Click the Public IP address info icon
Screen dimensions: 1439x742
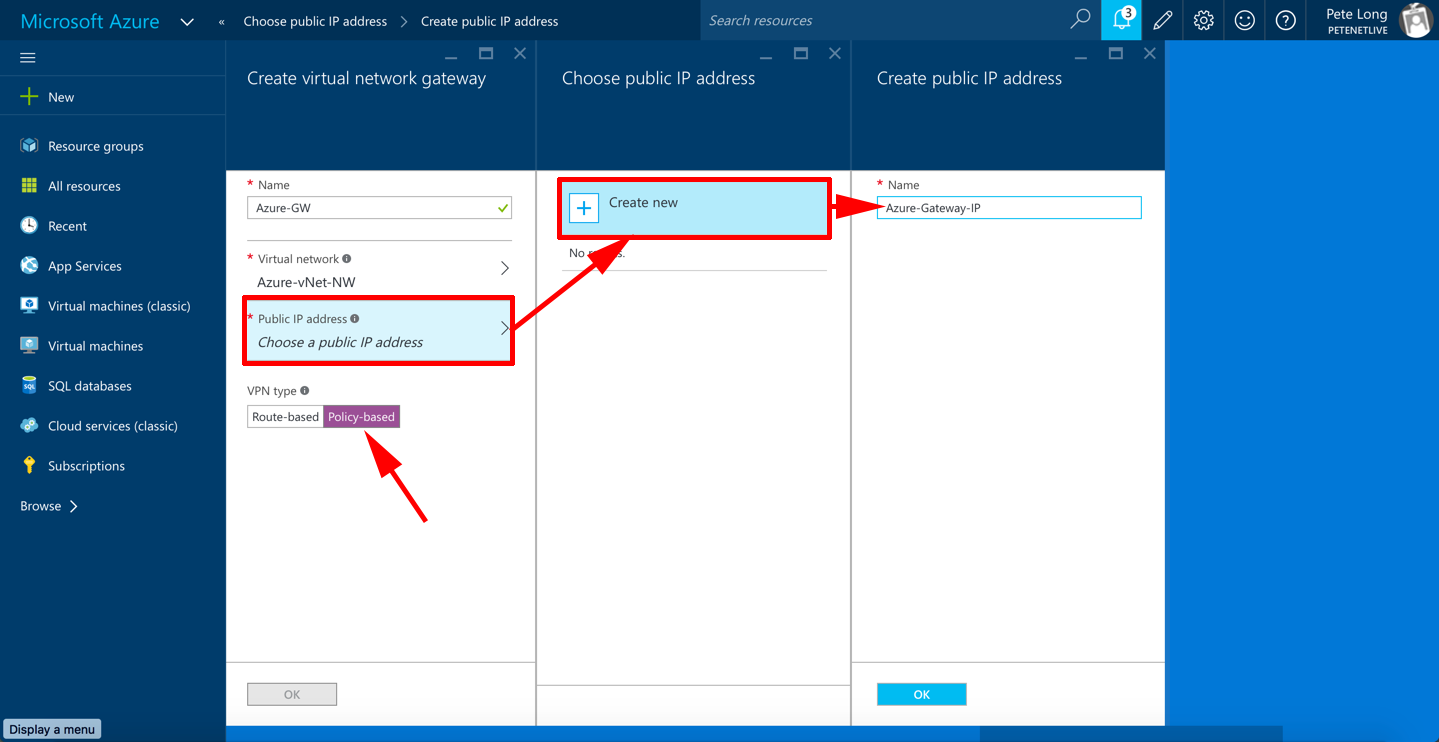pyautogui.click(x=355, y=319)
